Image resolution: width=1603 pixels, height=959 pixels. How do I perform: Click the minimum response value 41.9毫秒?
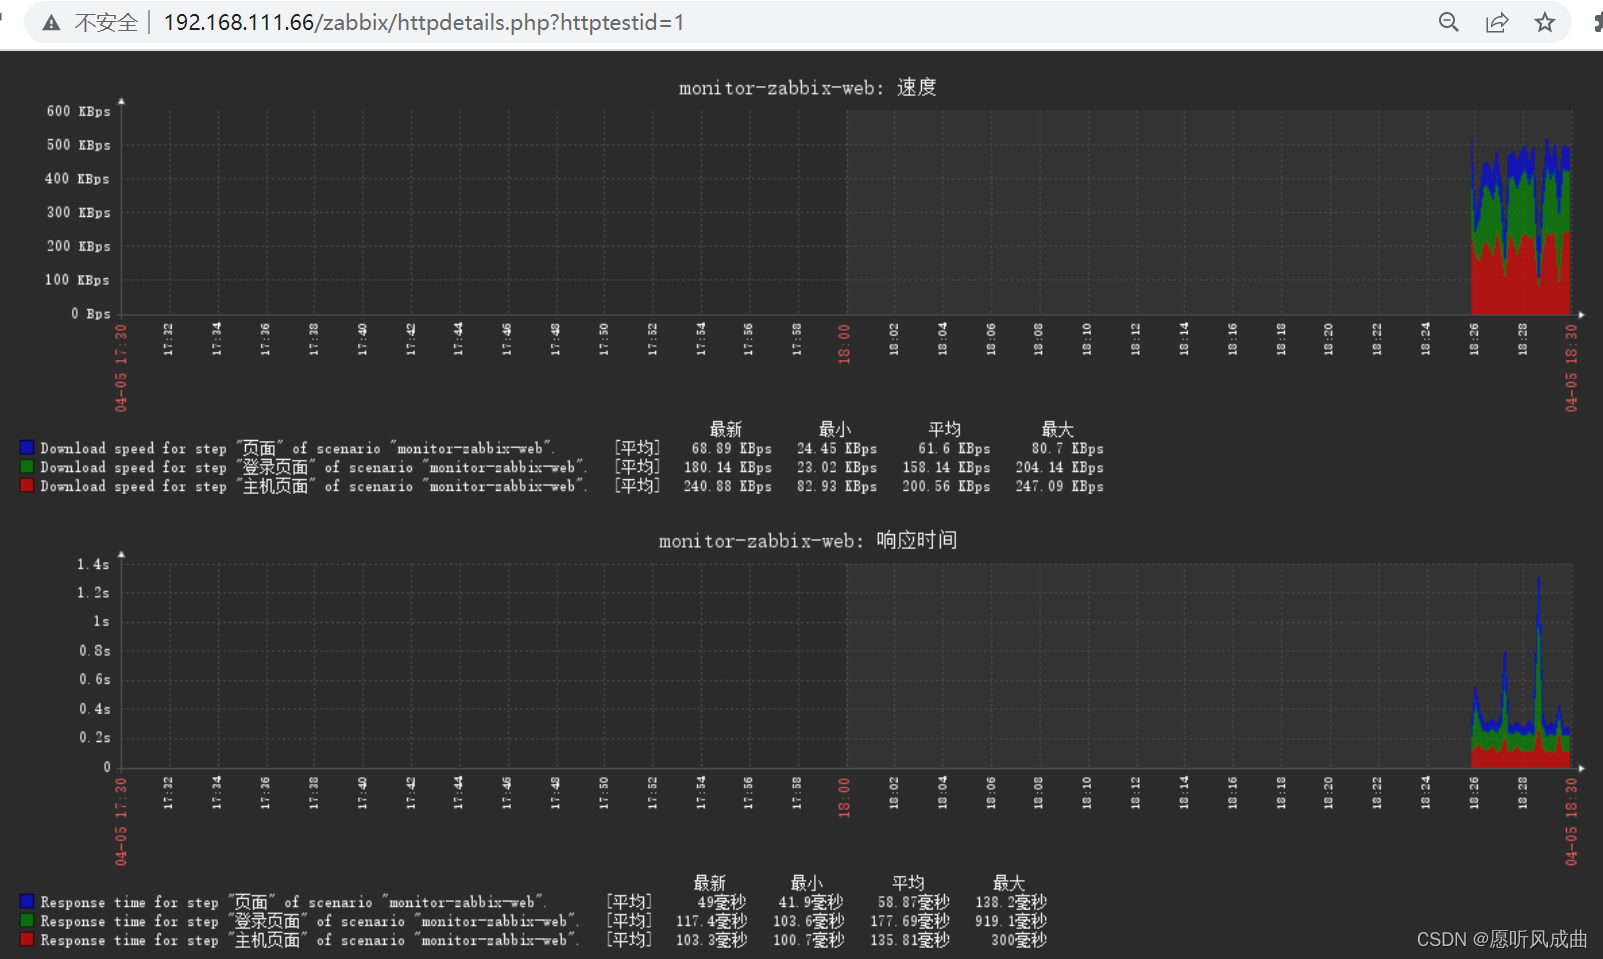(x=811, y=903)
